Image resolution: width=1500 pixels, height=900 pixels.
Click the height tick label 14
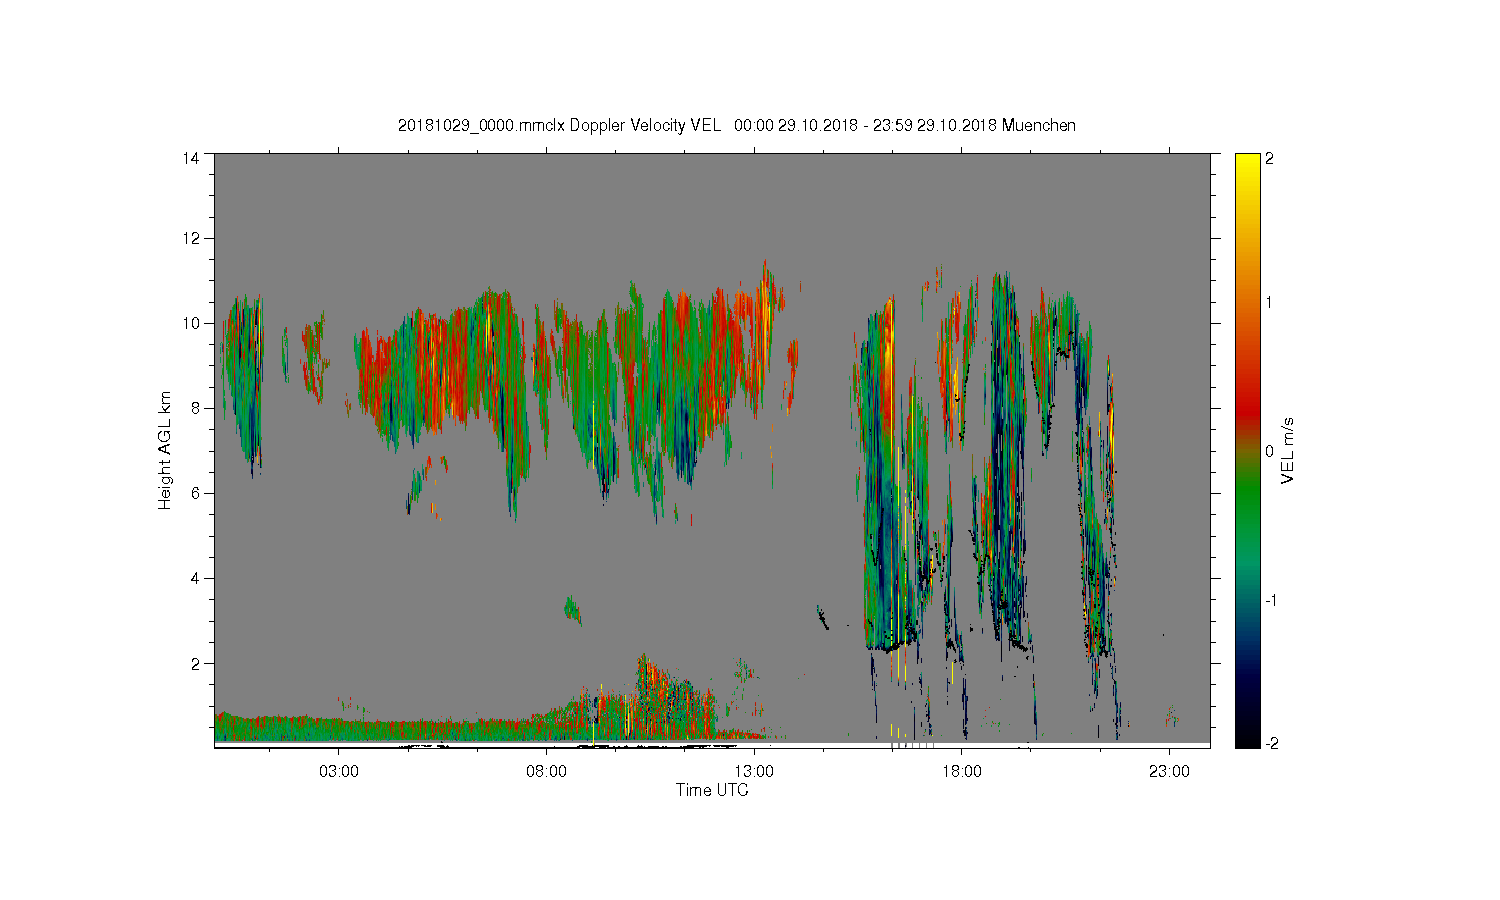(191, 158)
